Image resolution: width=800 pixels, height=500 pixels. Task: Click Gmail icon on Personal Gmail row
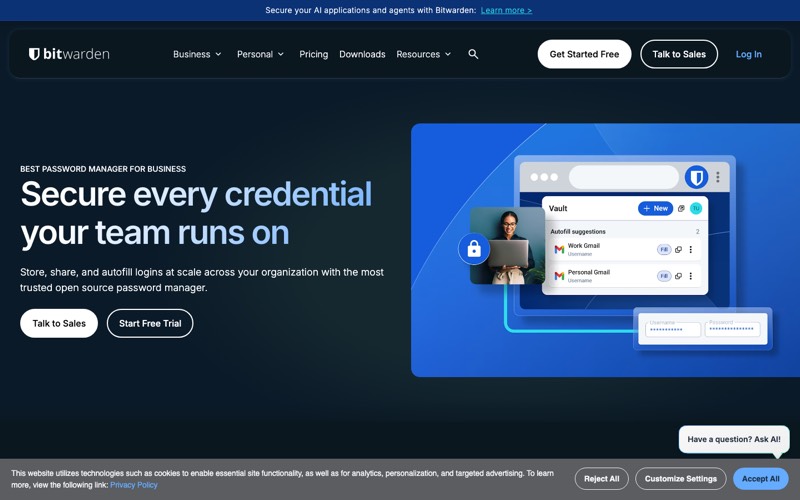pos(559,276)
